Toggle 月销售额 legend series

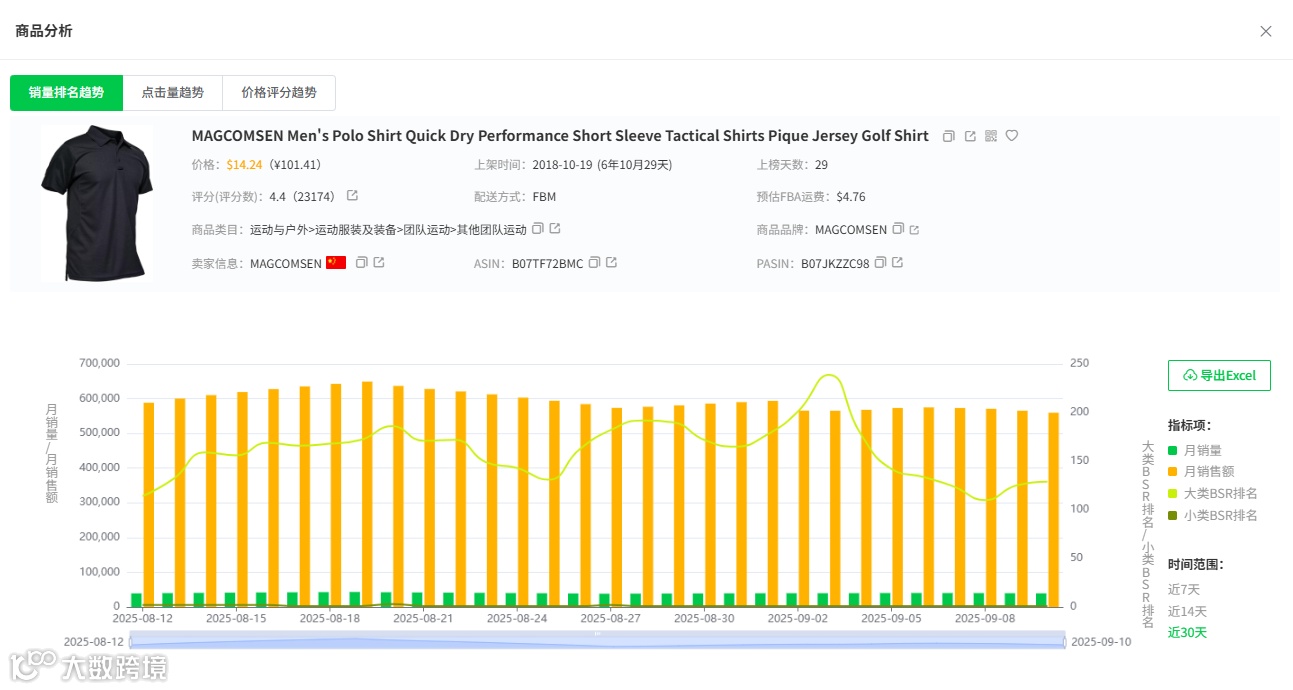(x=1201, y=472)
